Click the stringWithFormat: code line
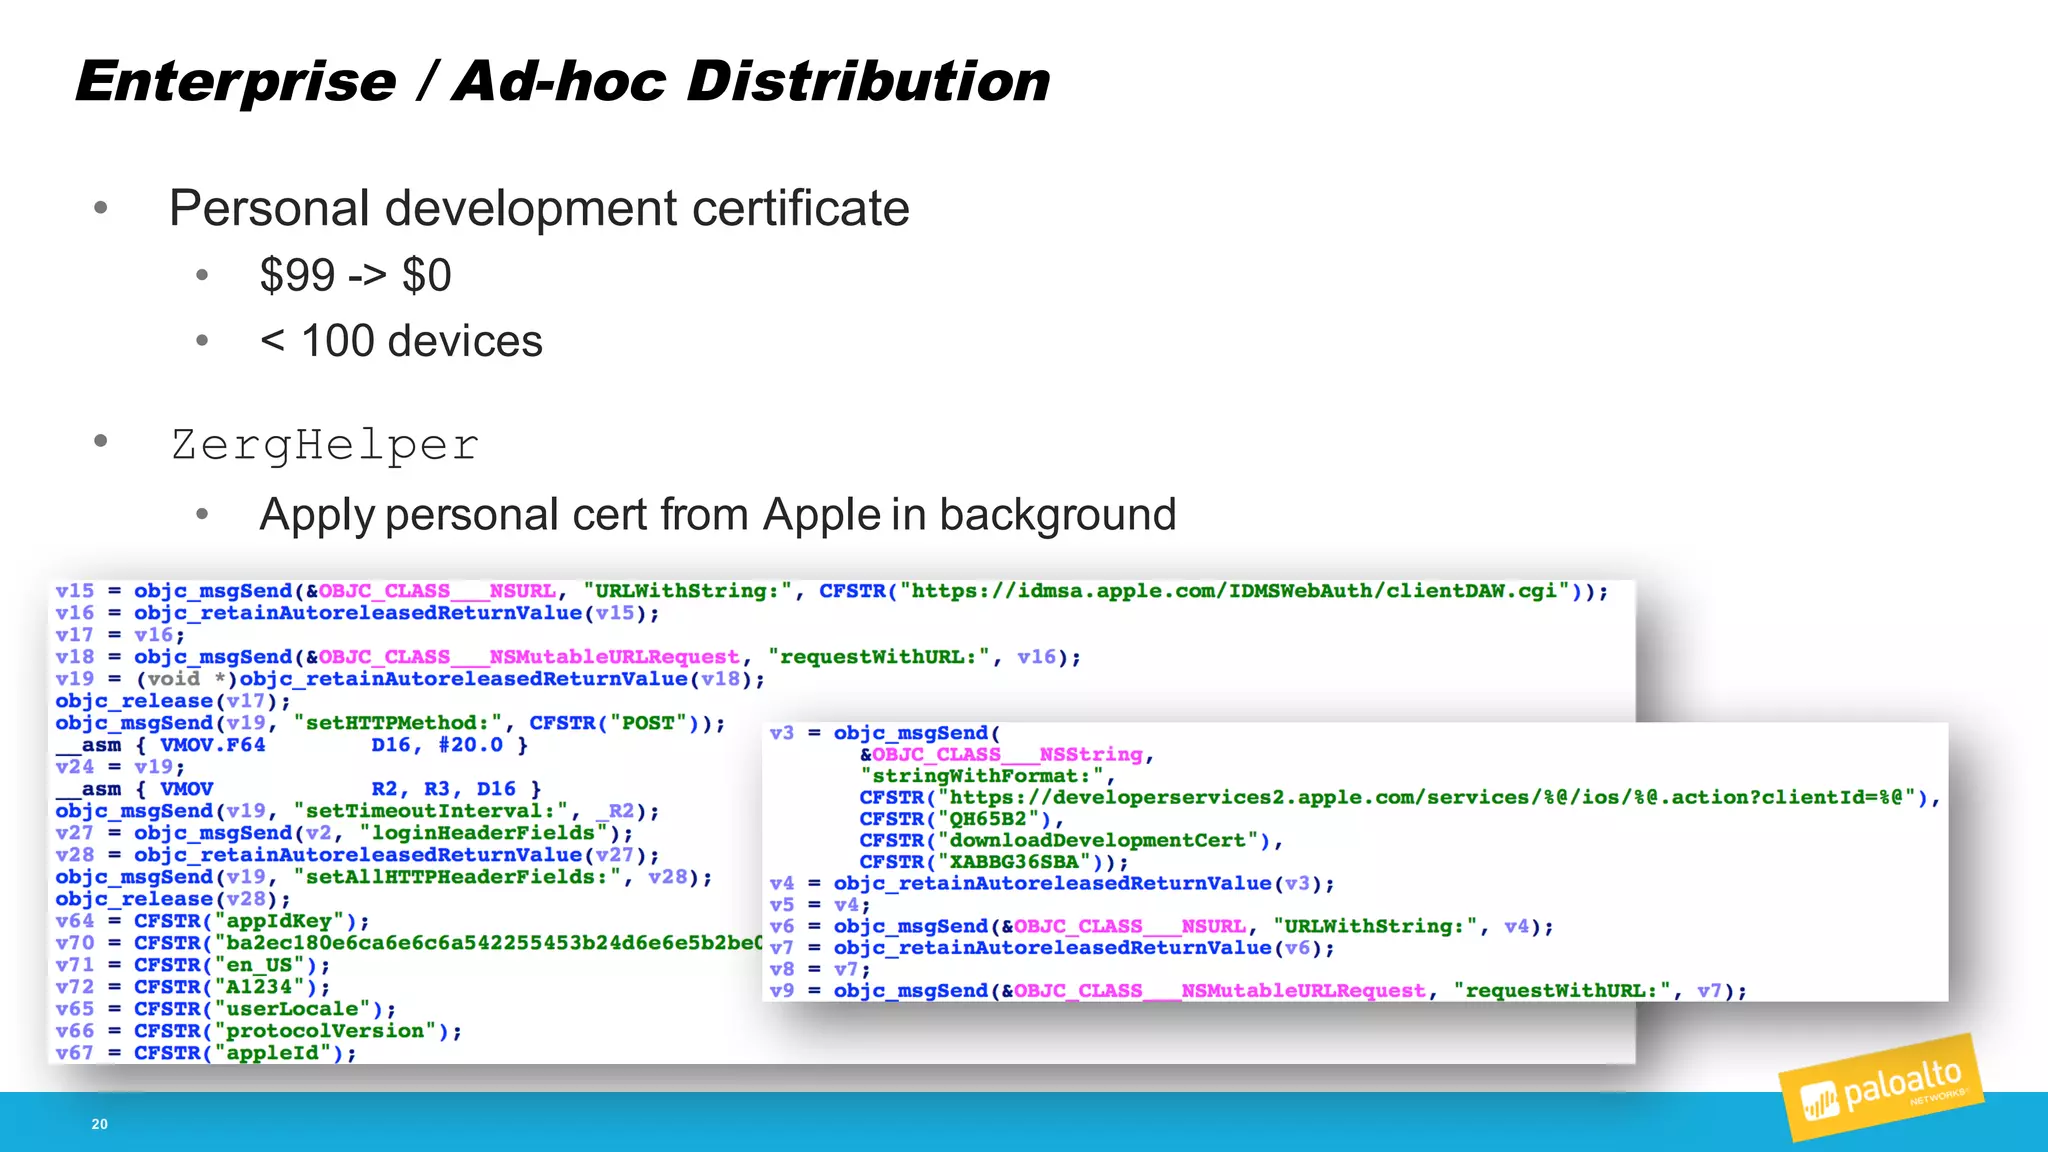 coord(988,776)
